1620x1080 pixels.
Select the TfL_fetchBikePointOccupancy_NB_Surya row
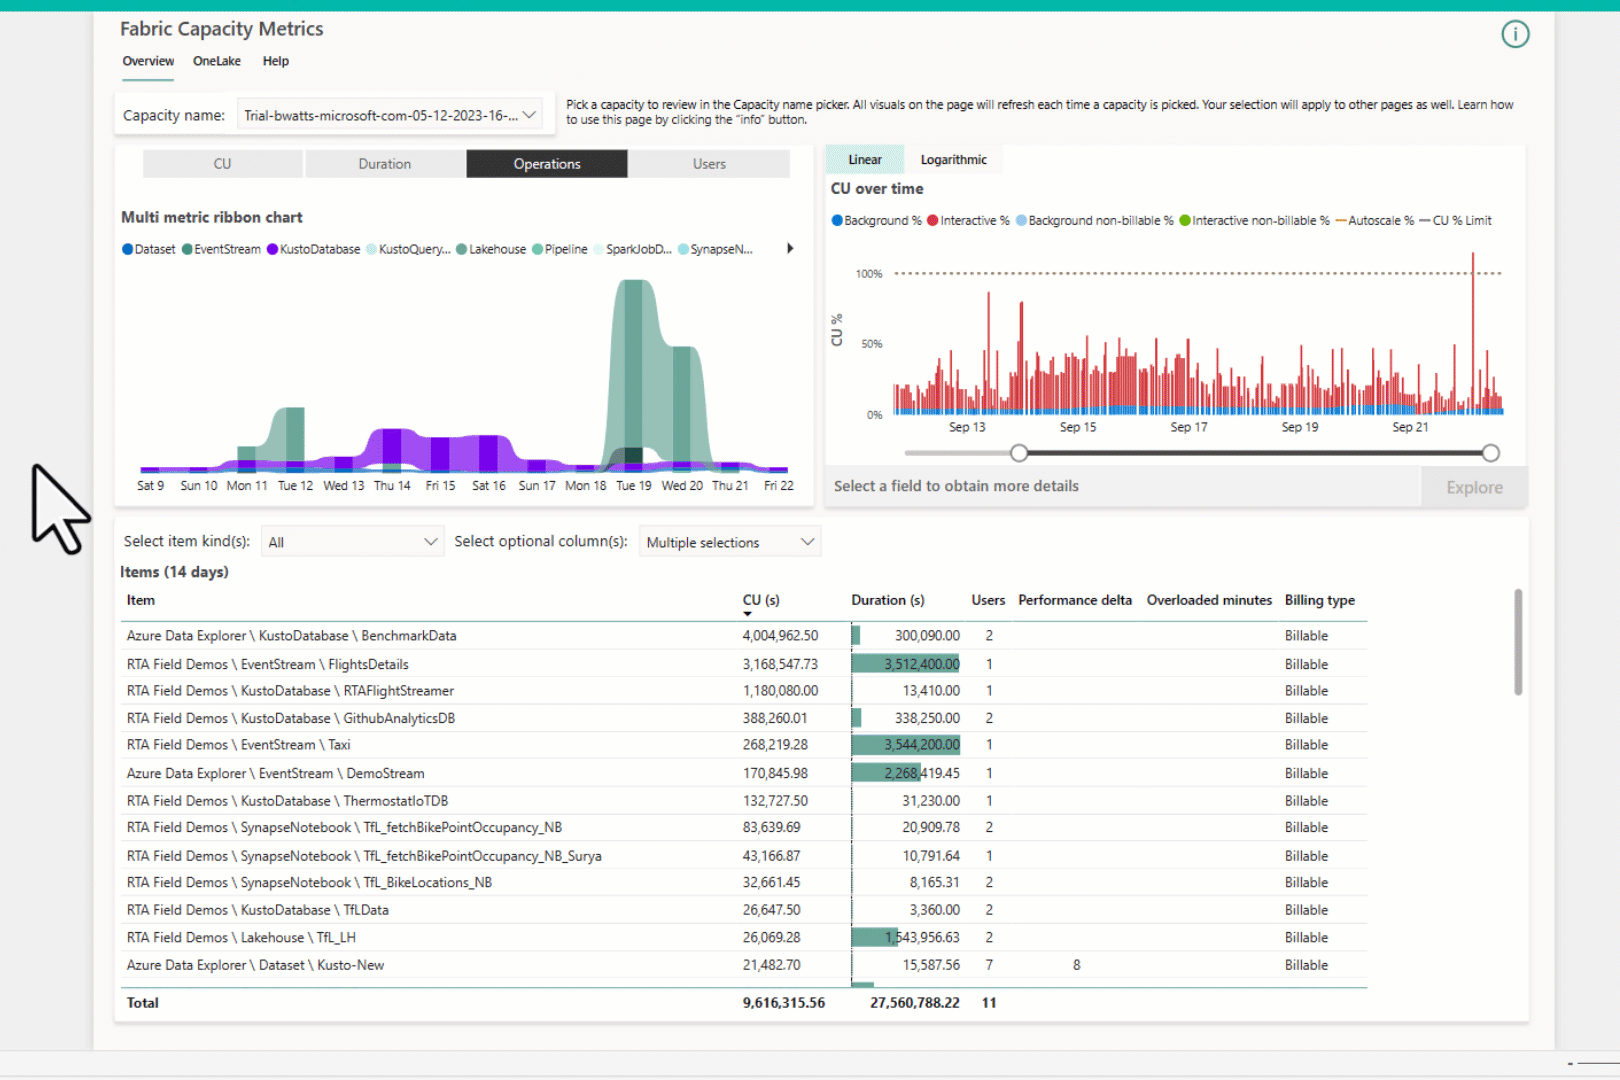point(743,857)
